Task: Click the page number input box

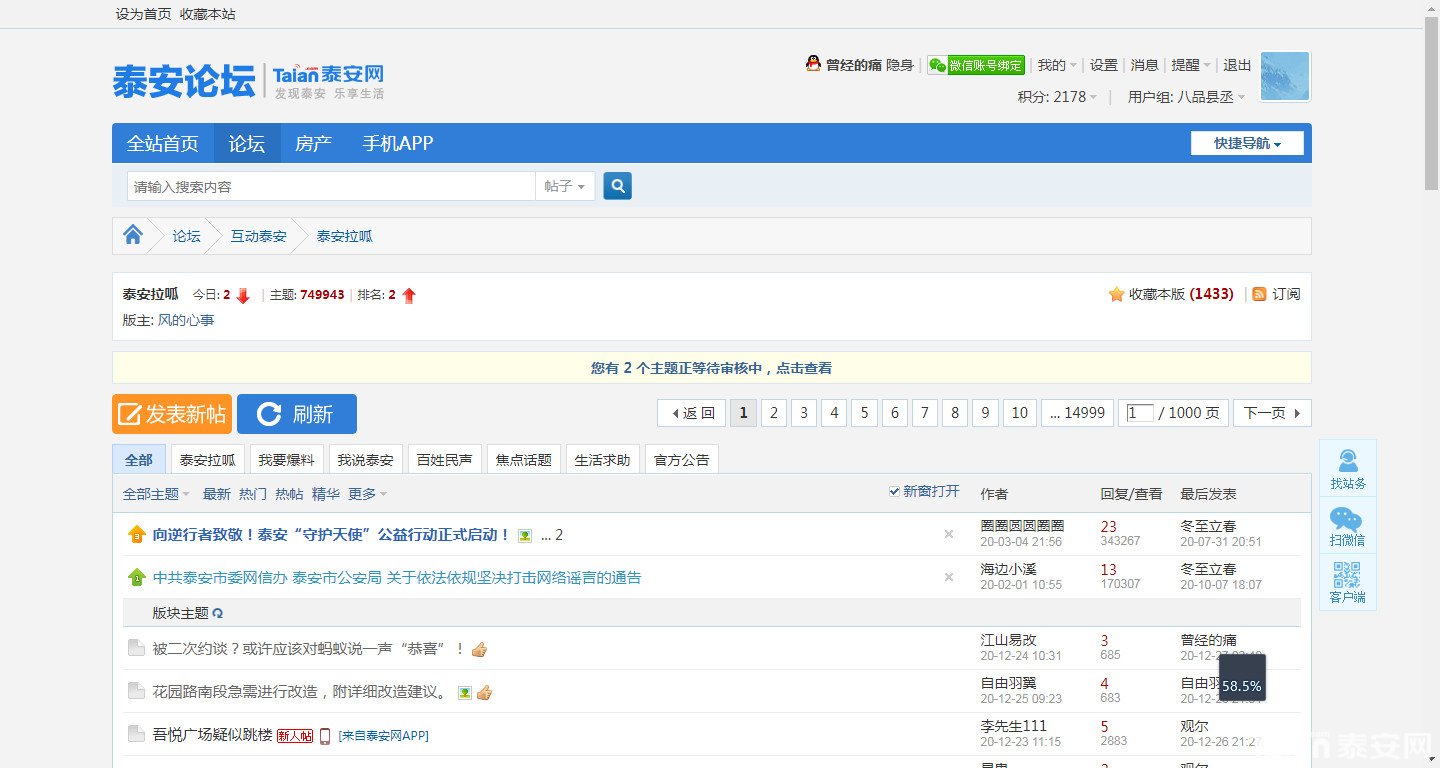Action: point(1140,413)
